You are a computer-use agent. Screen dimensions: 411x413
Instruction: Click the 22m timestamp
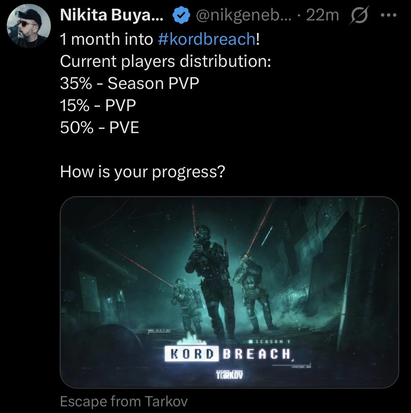[x=322, y=15]
